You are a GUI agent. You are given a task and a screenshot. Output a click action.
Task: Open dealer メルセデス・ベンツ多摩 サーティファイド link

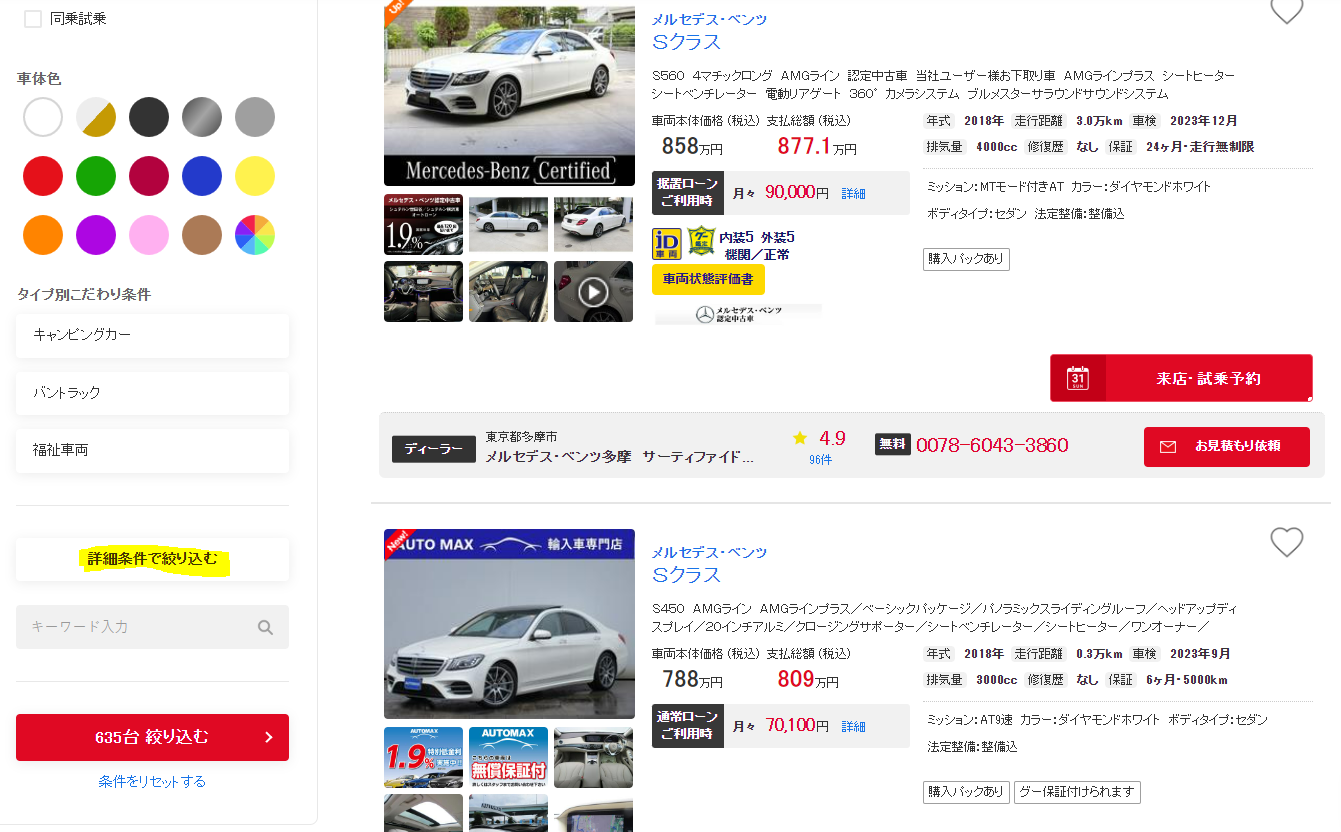[x=620, y=456]
